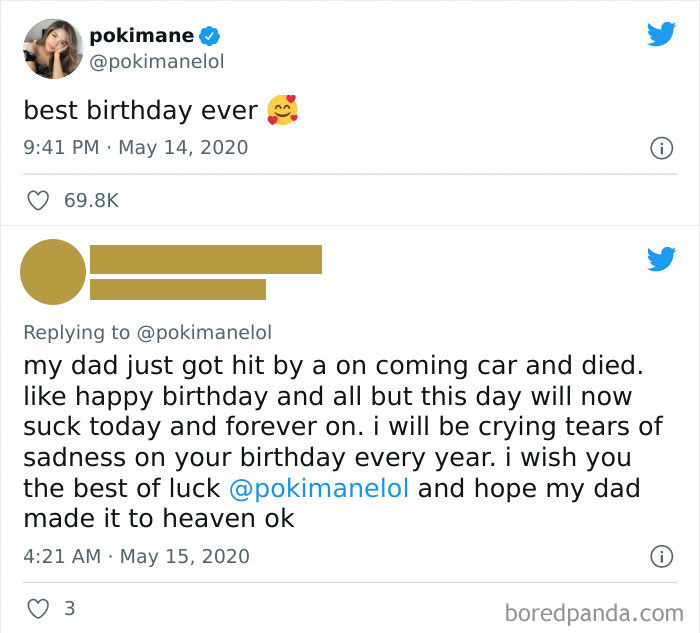The width and height of the screenshot is (700, 633).
Task: Open pokimane's profile picture
Action: click(x=53, y=46)
